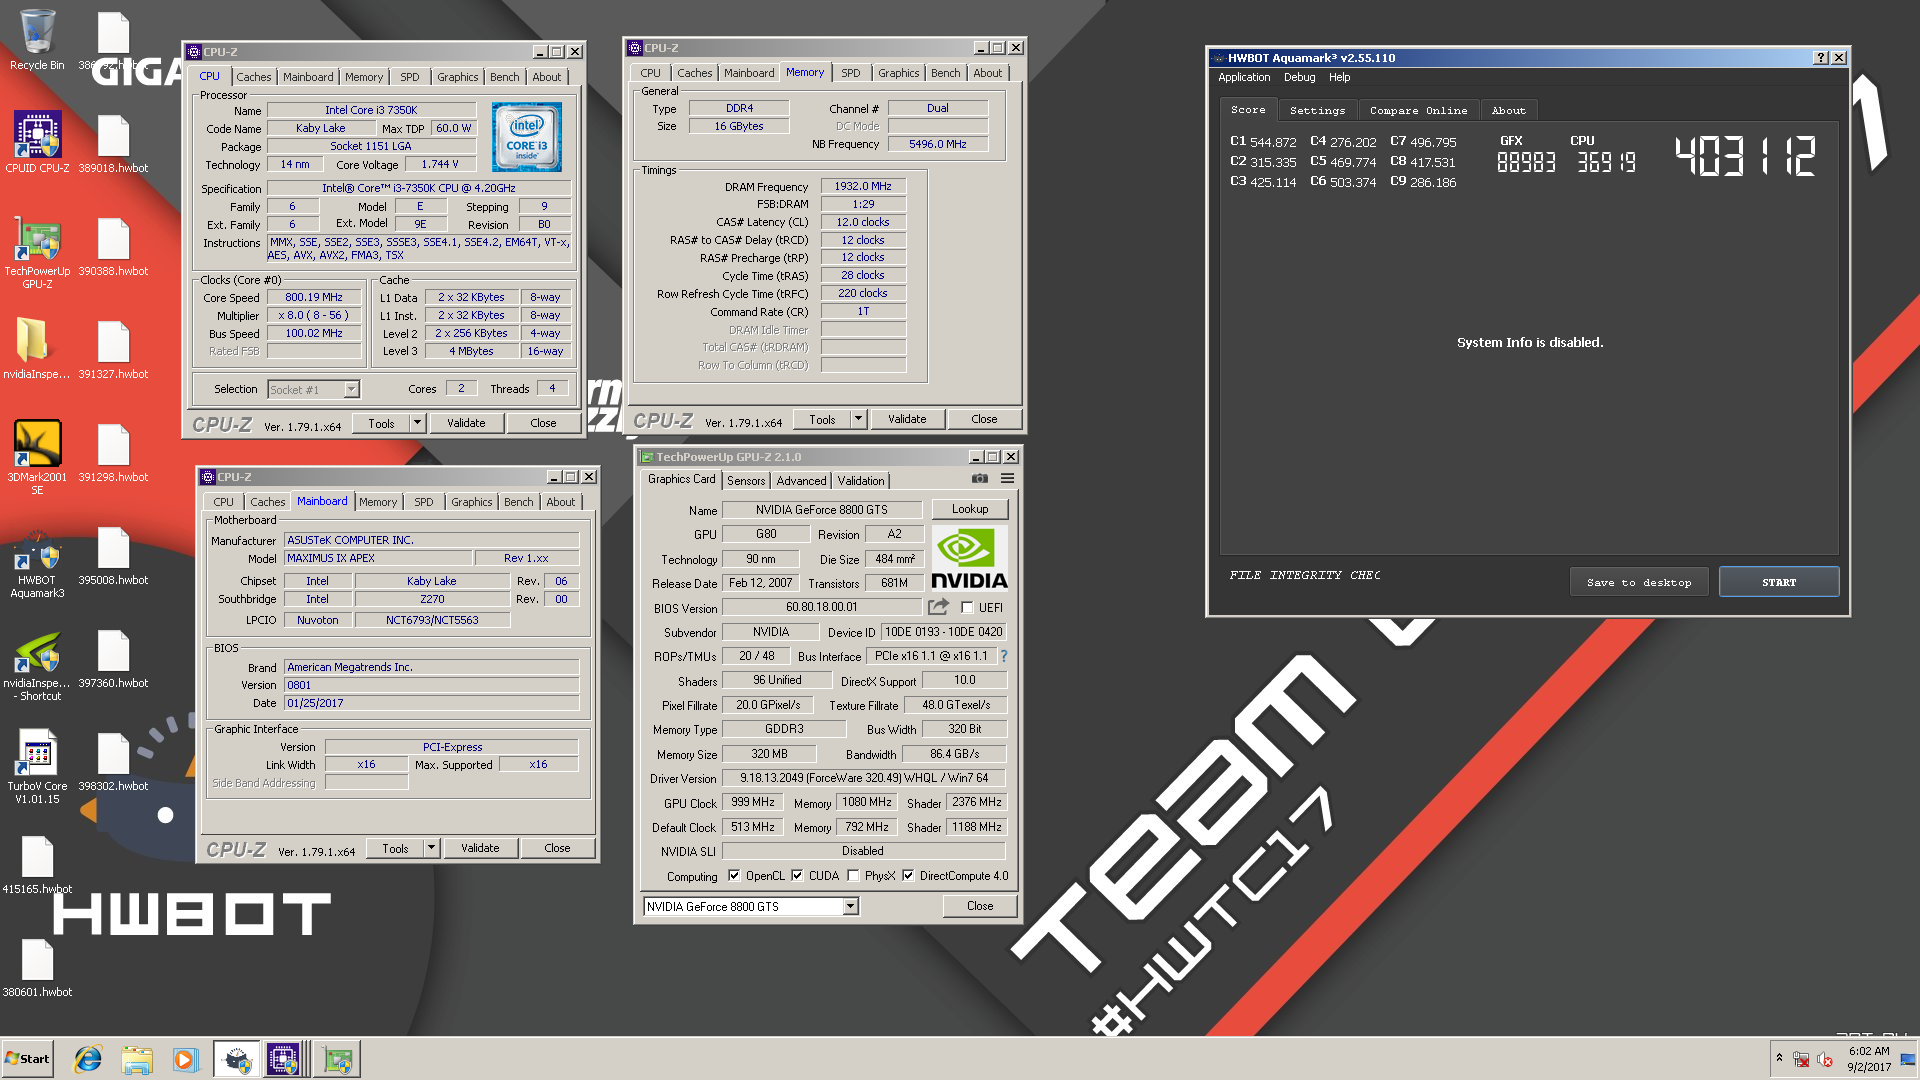The image size is (1920, 1080).
Task: Open the TurboV Core V1.01.15 shortcut
Action: click(x=37, y=768)
